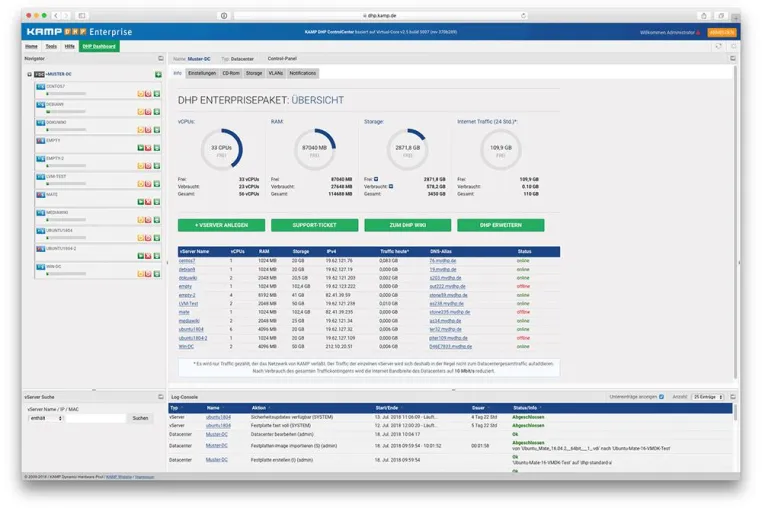The width and height of the screenshot is (762, 508).
Task: Open ZUM DHP WIKI button
Action: [x=408, y=225]
